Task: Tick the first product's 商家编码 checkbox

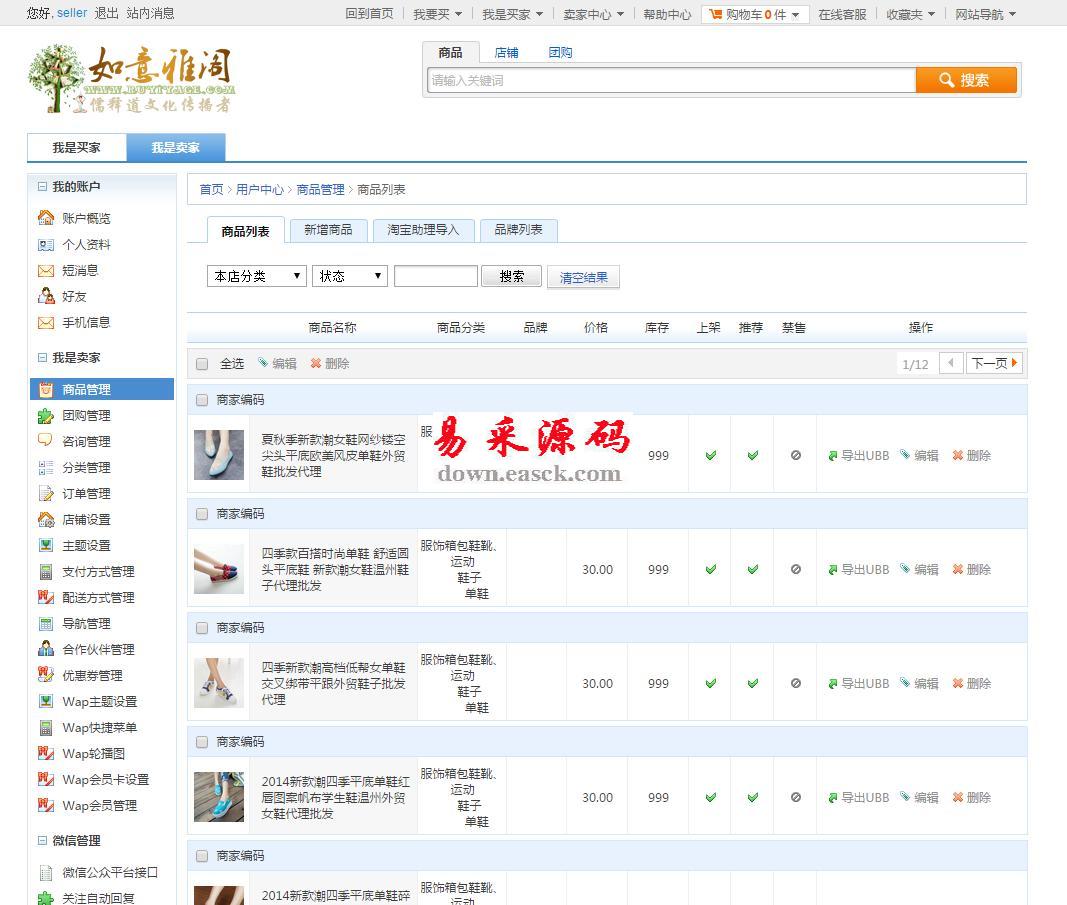Action: pos(202,400)
